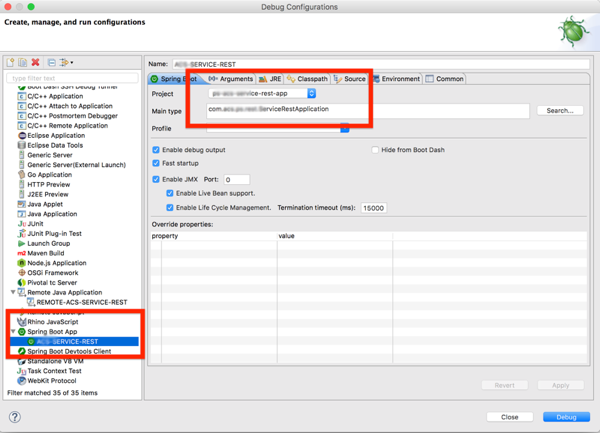Image resolution: width=600 pixels, height=433 pixels.
Task: Select the Java Applet configuration type
Action: click(45, 204)
